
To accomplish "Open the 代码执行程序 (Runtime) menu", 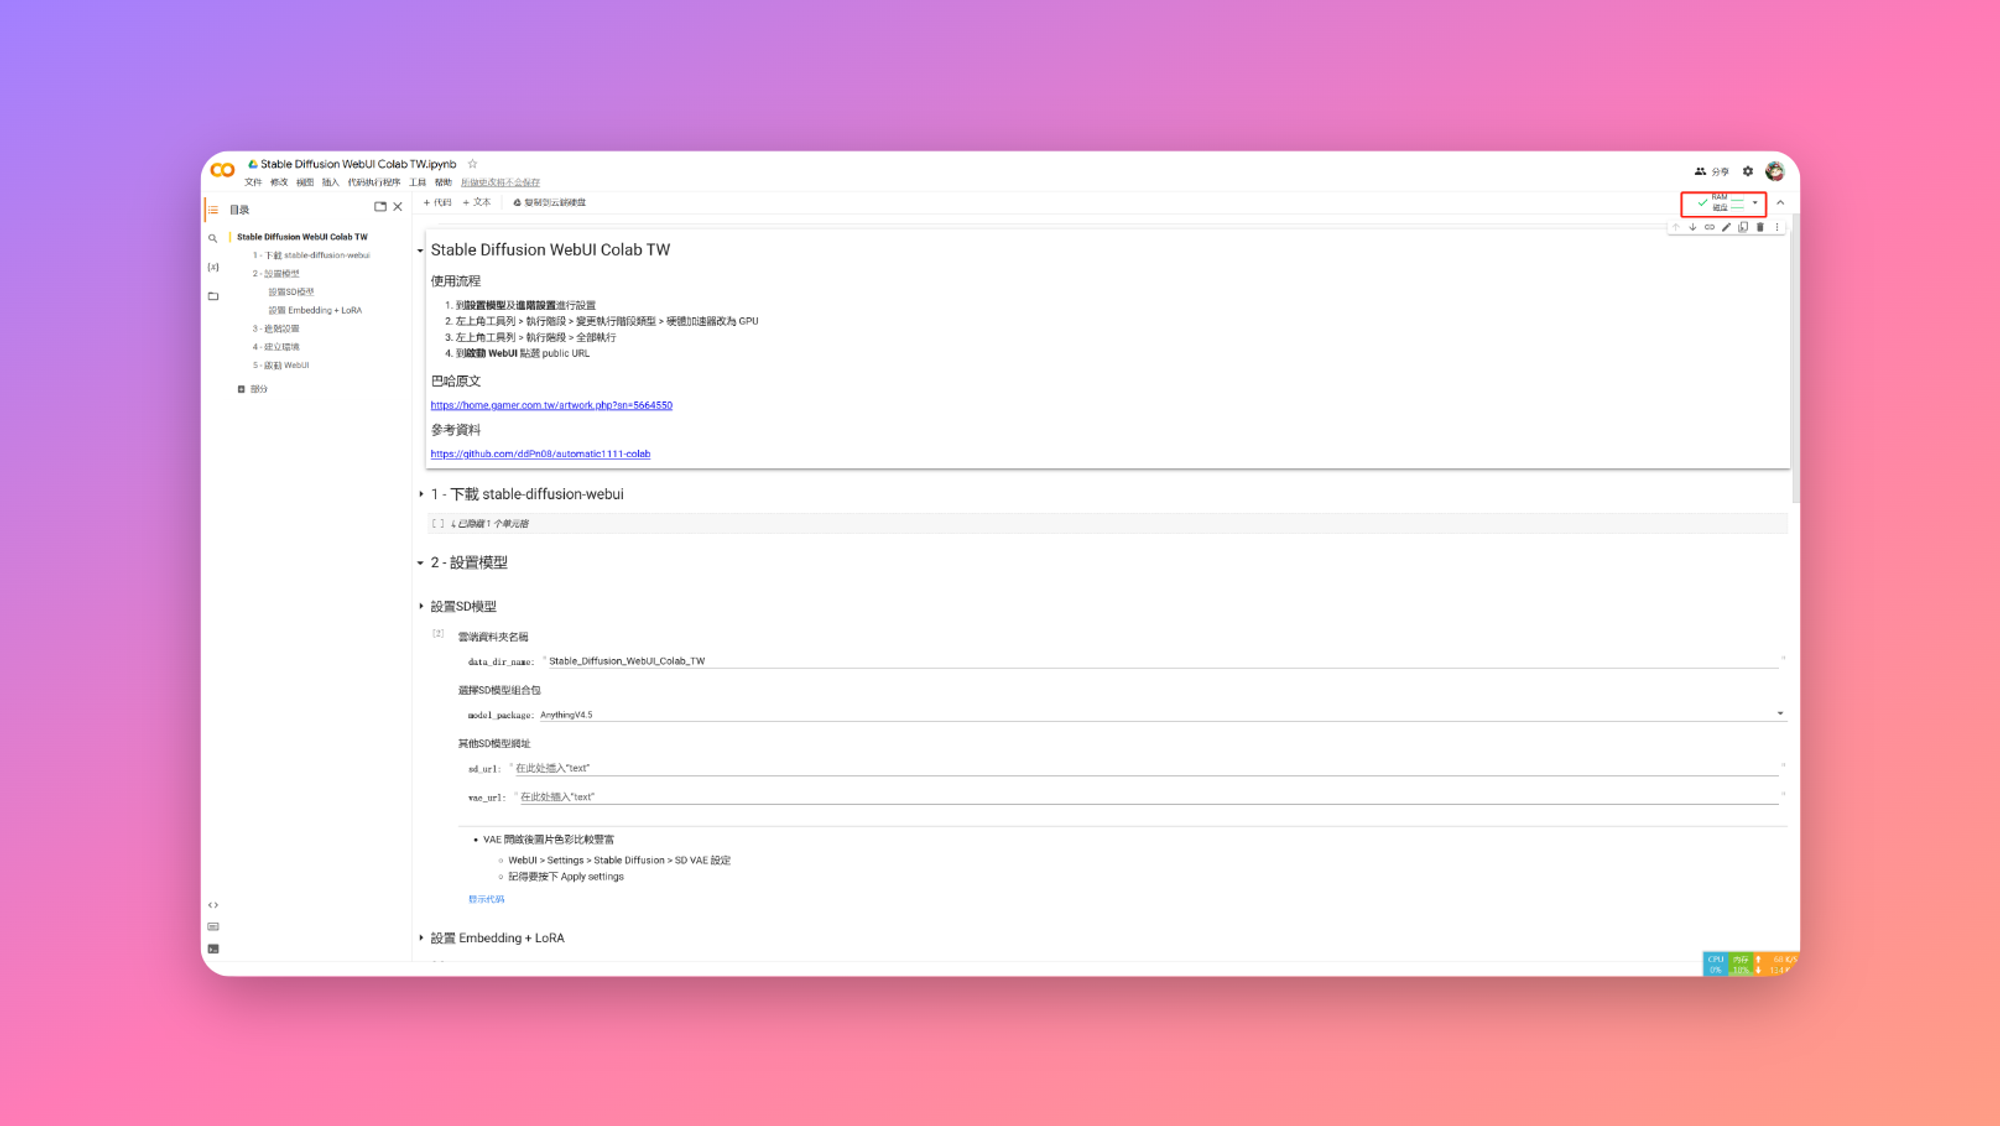I will 374,182.
